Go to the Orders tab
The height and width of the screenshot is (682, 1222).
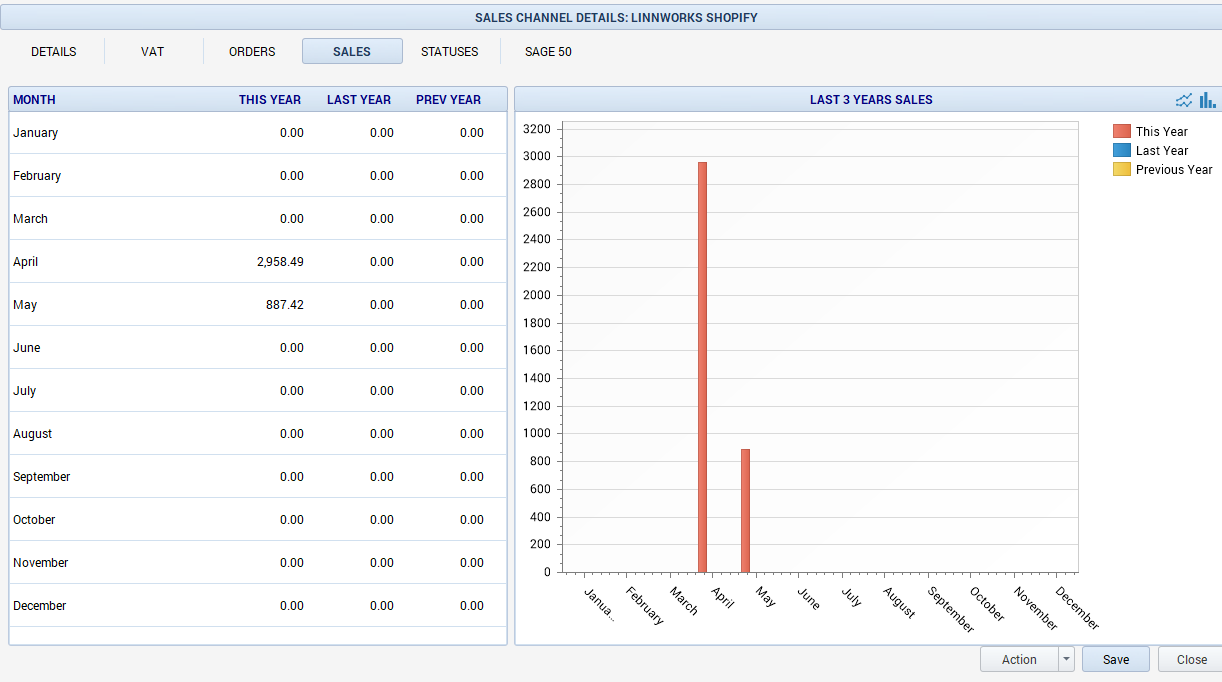point(252,52)
